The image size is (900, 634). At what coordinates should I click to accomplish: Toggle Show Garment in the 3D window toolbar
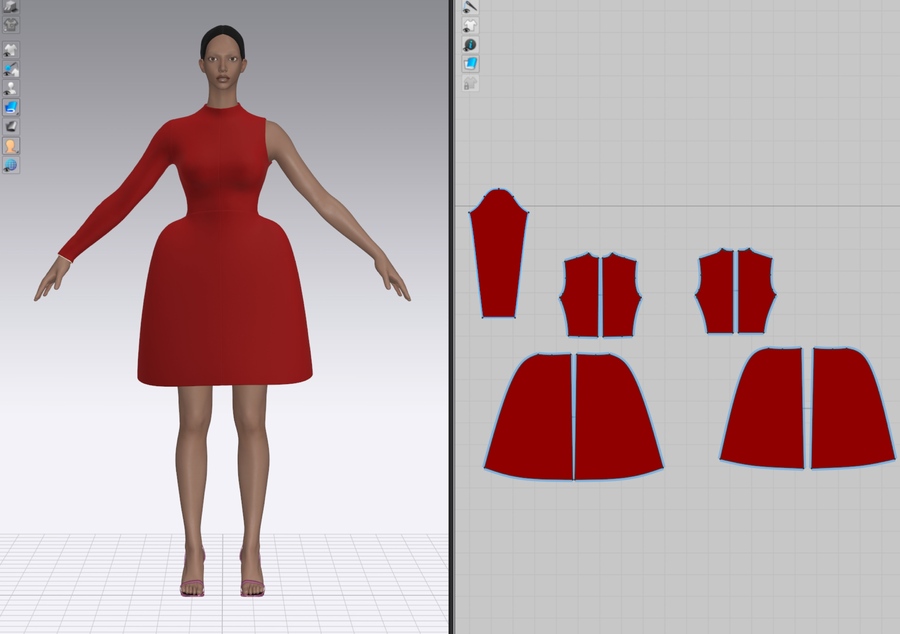pos(11,50)
